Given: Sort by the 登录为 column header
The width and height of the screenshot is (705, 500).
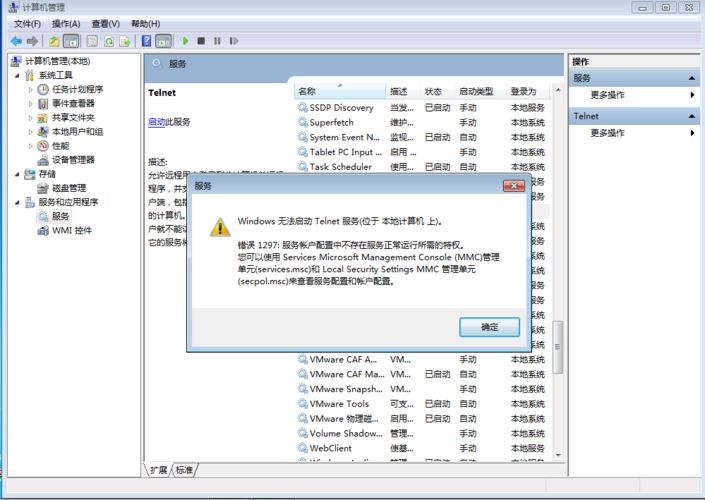Looking at the screenshot, I should 528,91.
